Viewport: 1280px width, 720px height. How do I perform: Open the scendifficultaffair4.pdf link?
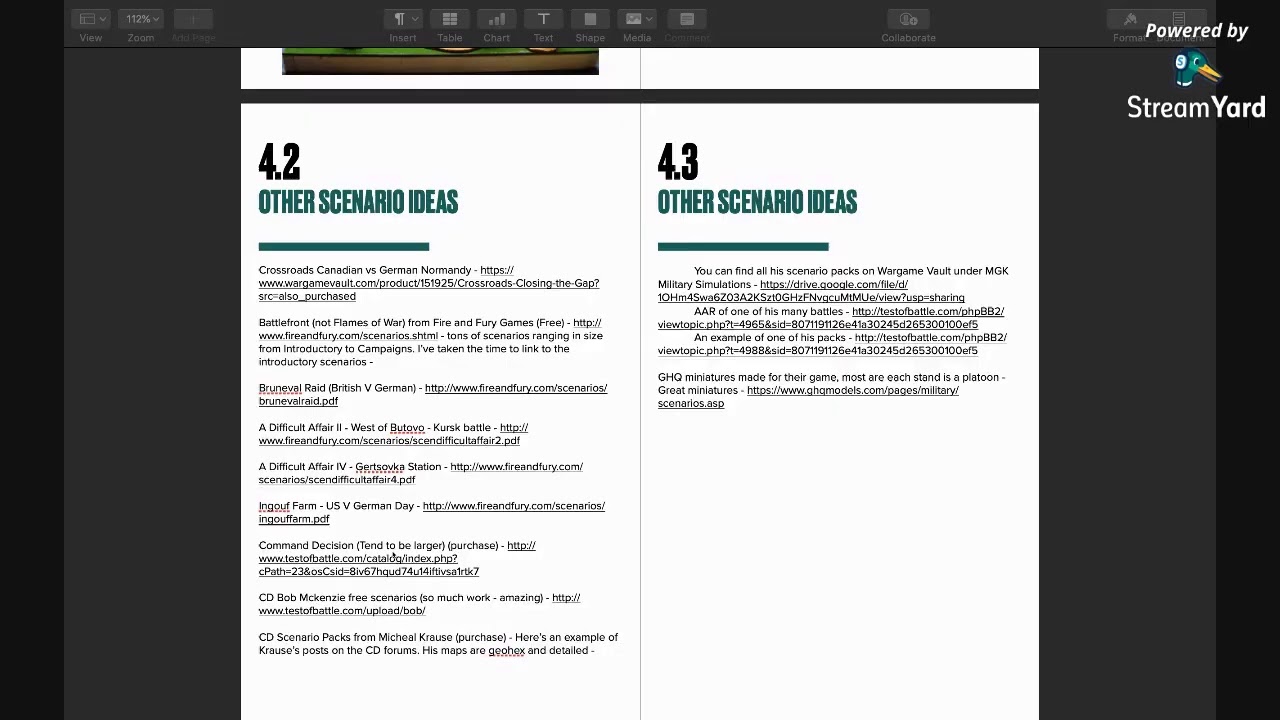516,466
